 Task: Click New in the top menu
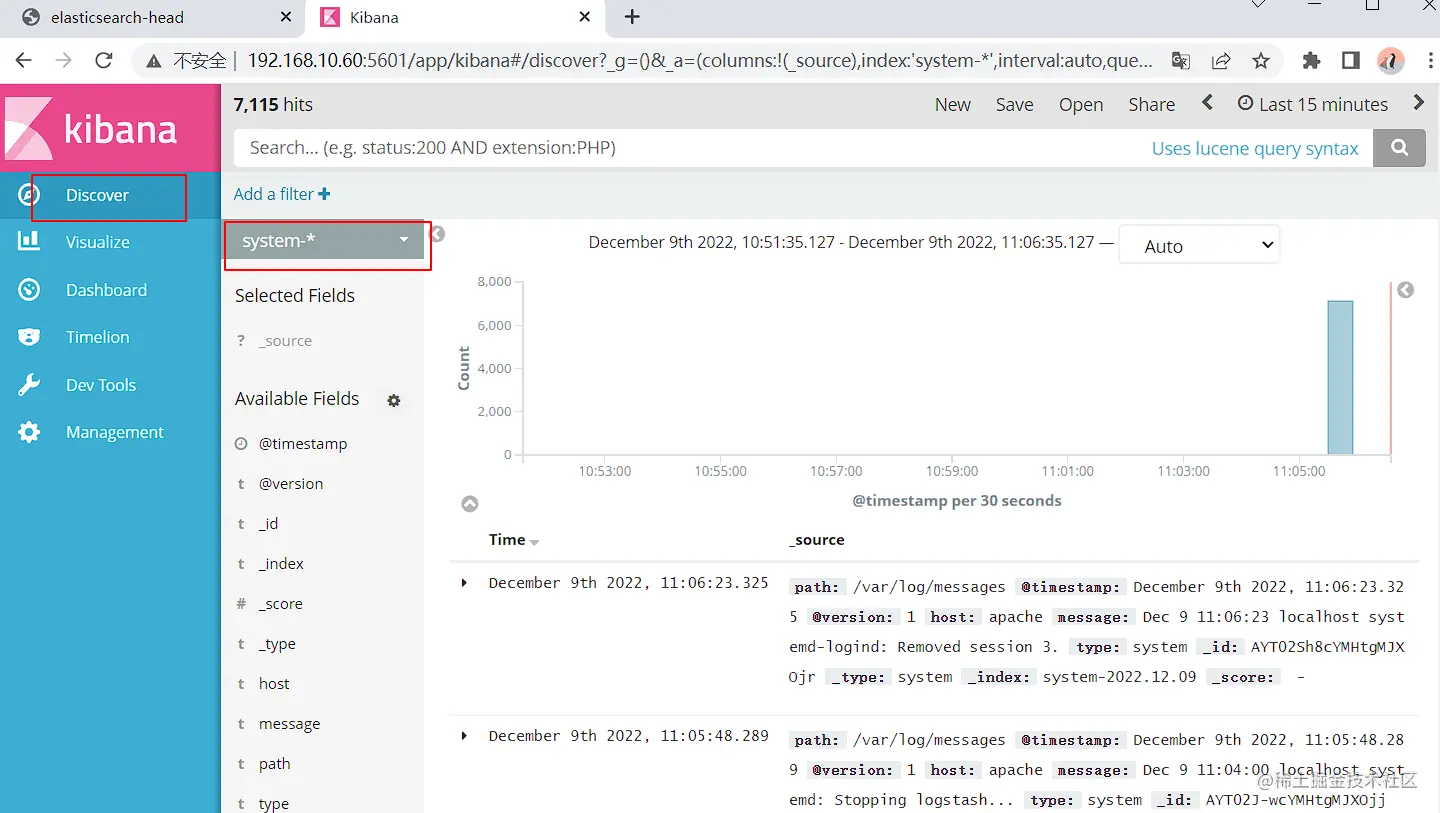[x=953, y=104]
